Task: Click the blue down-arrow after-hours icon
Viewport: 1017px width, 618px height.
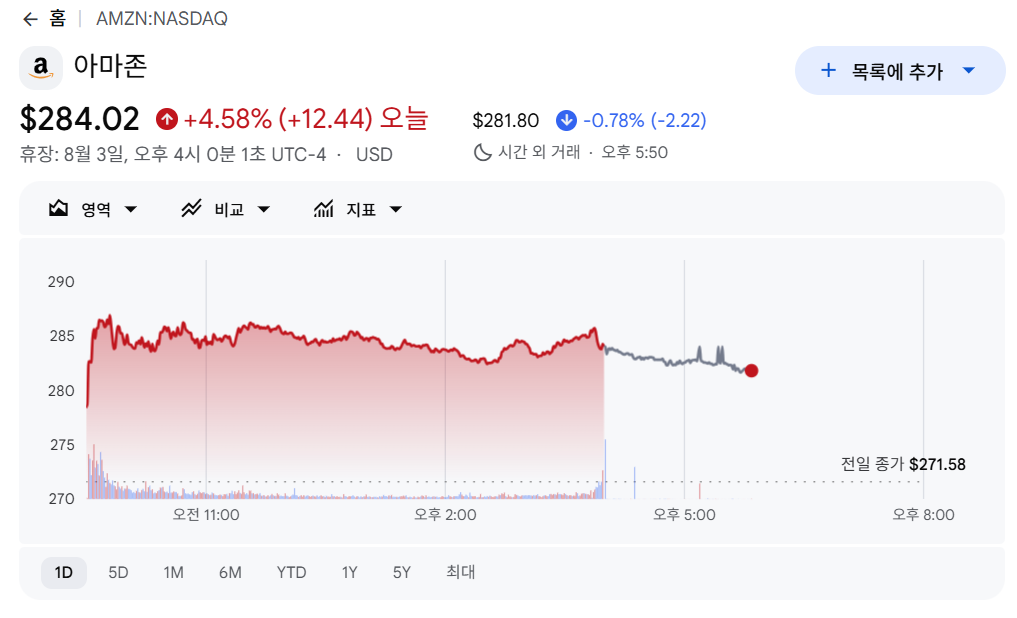Action: [x=566, y=121]
